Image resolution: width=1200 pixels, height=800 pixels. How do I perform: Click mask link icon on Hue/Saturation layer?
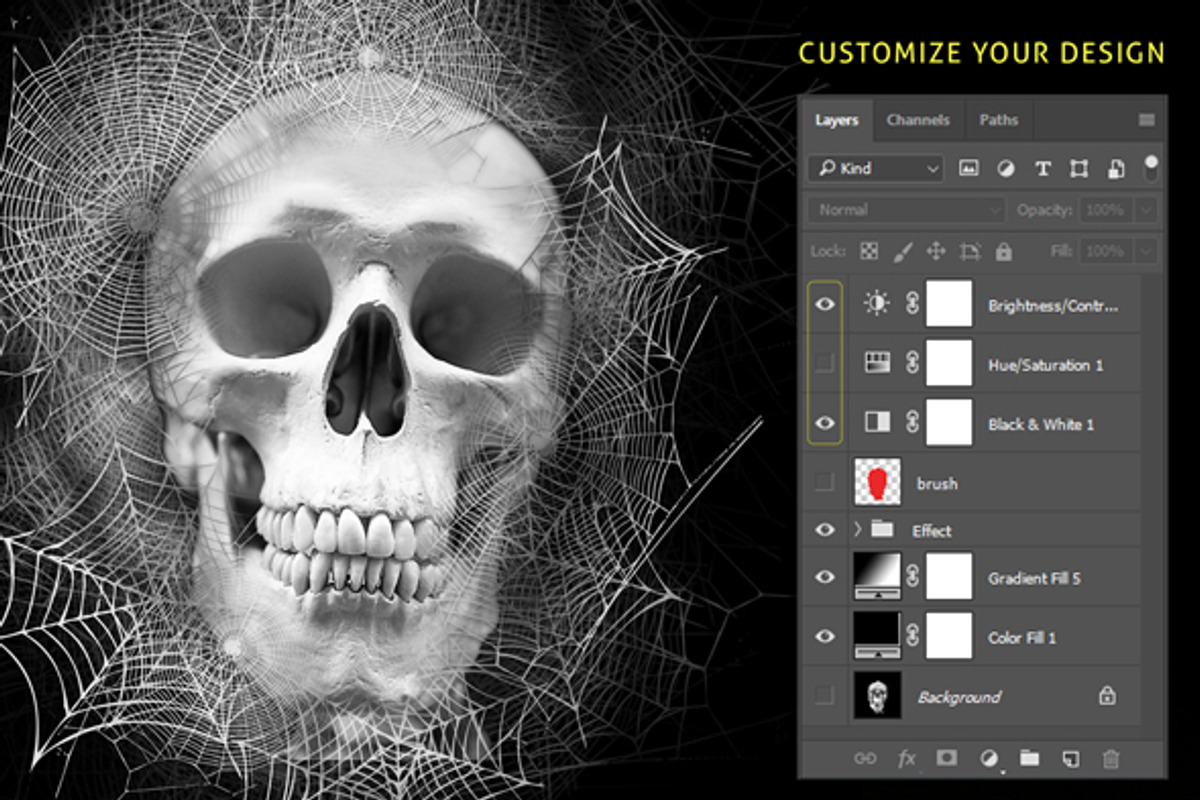pos(912,363)
